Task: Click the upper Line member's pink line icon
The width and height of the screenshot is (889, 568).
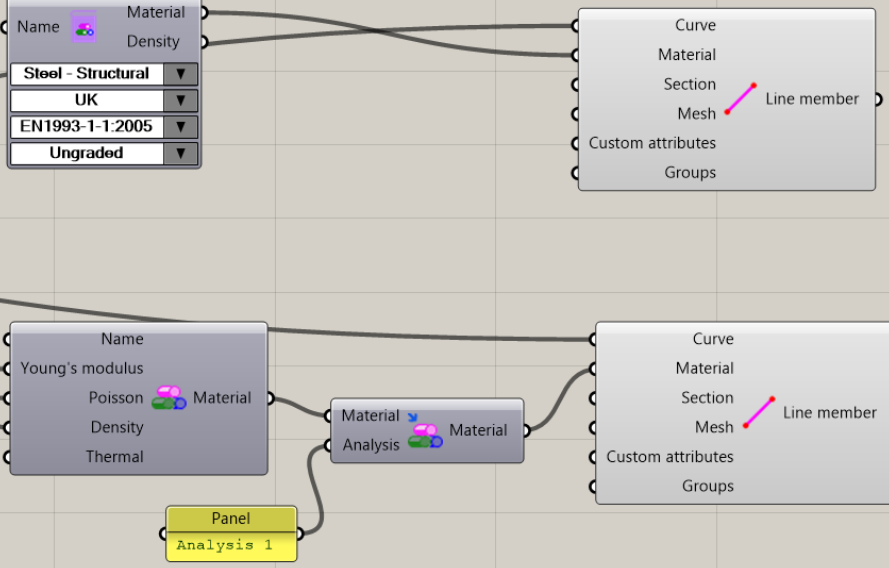Action: click(x=740, y=99)
